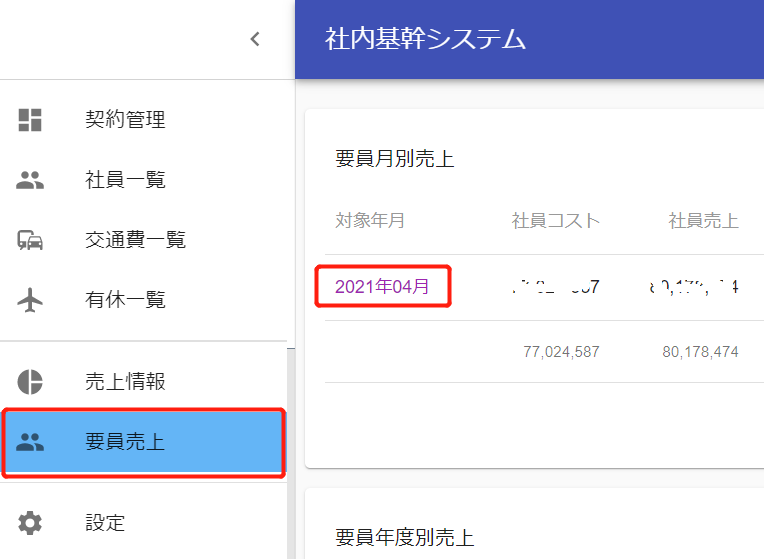Screen dimensions: 764x559
Task: Navigate to 売上情報
Action: click(125, 382)
